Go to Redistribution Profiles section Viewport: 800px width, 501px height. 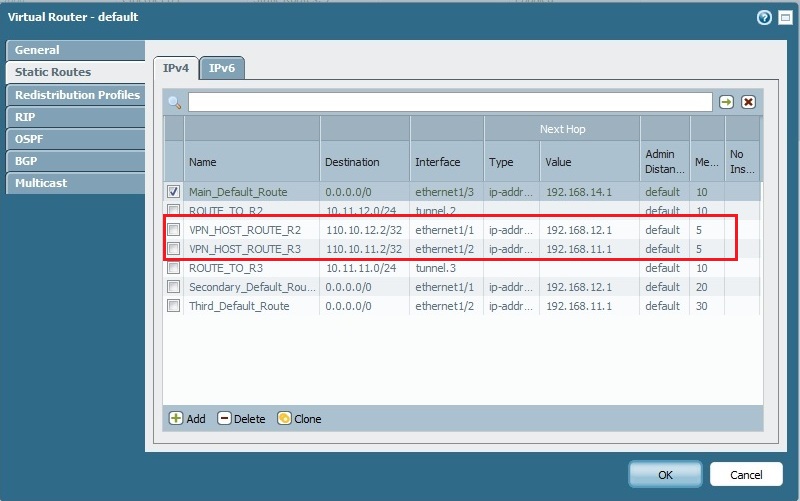[76, 95]
